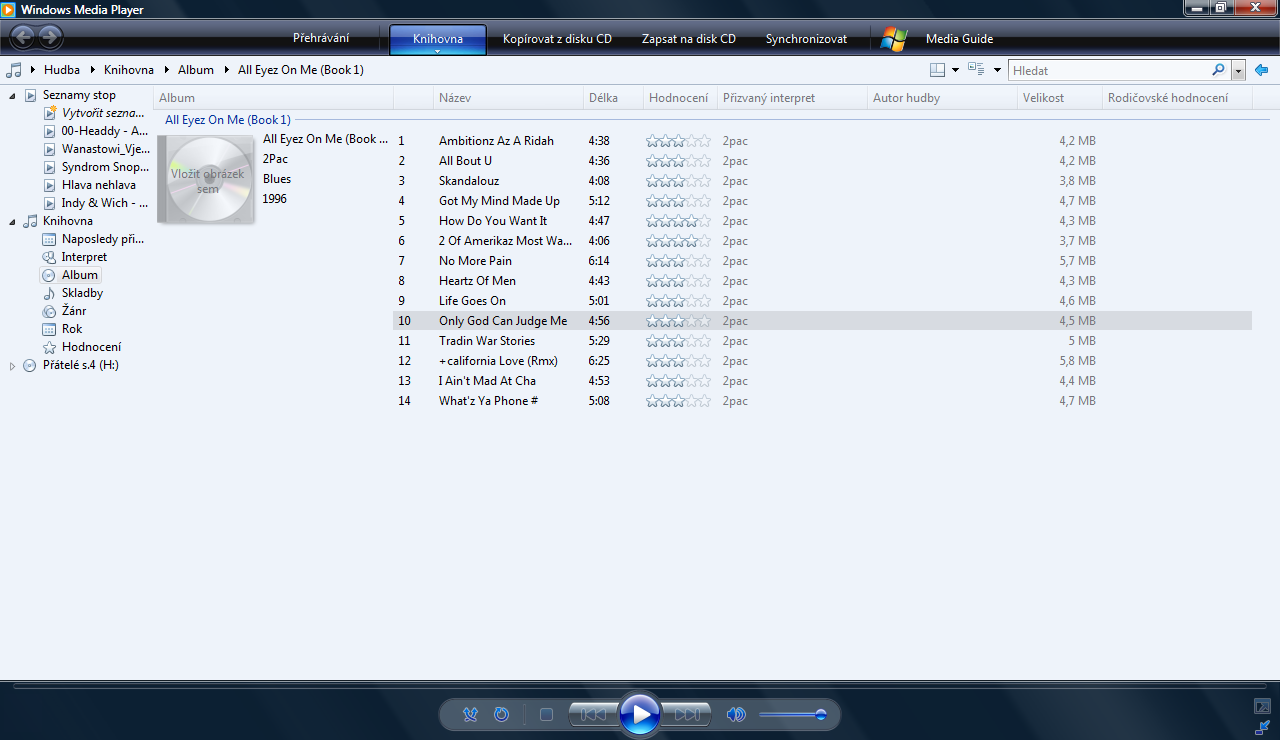Sort by the Rodičovské hodnocení column header
Viewport: 1280px width, 740px height.
coord(1177,98)
